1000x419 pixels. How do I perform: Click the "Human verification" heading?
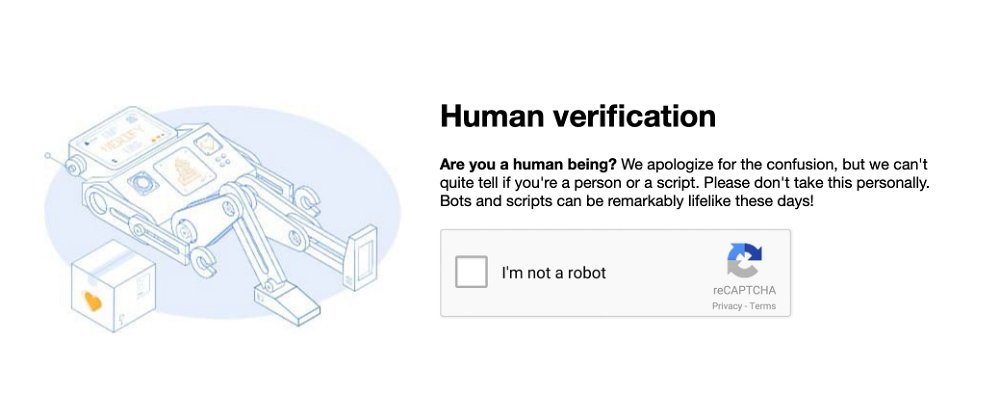[578, 116]
